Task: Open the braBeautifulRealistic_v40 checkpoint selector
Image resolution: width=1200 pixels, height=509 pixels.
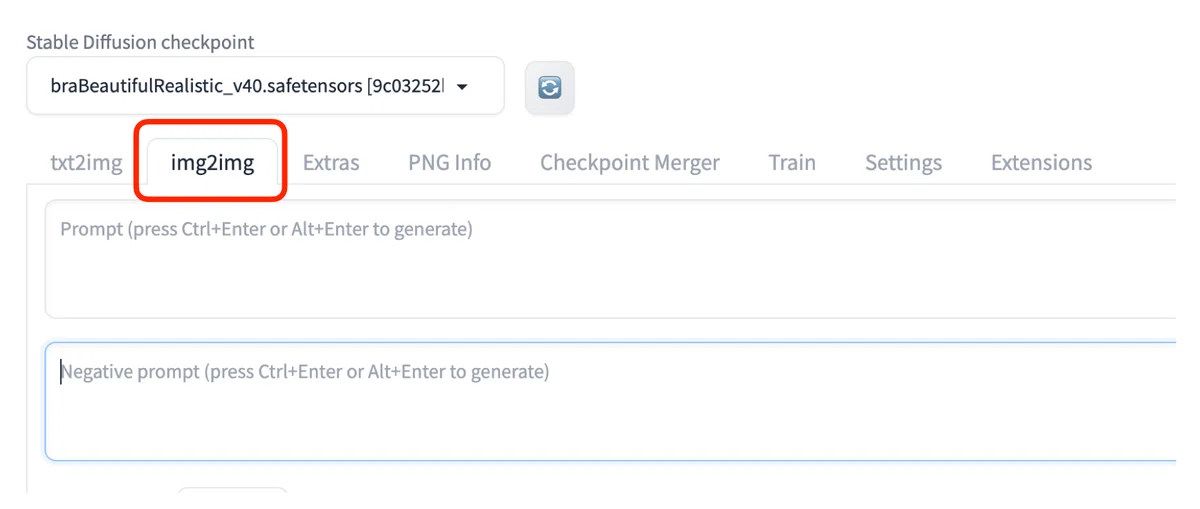Action: [265, 86]
